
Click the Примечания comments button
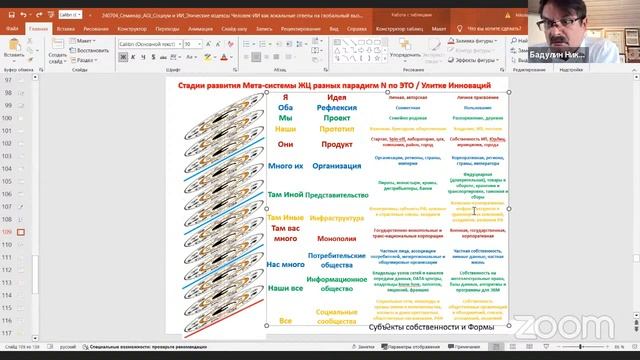(x=464, y=347)
